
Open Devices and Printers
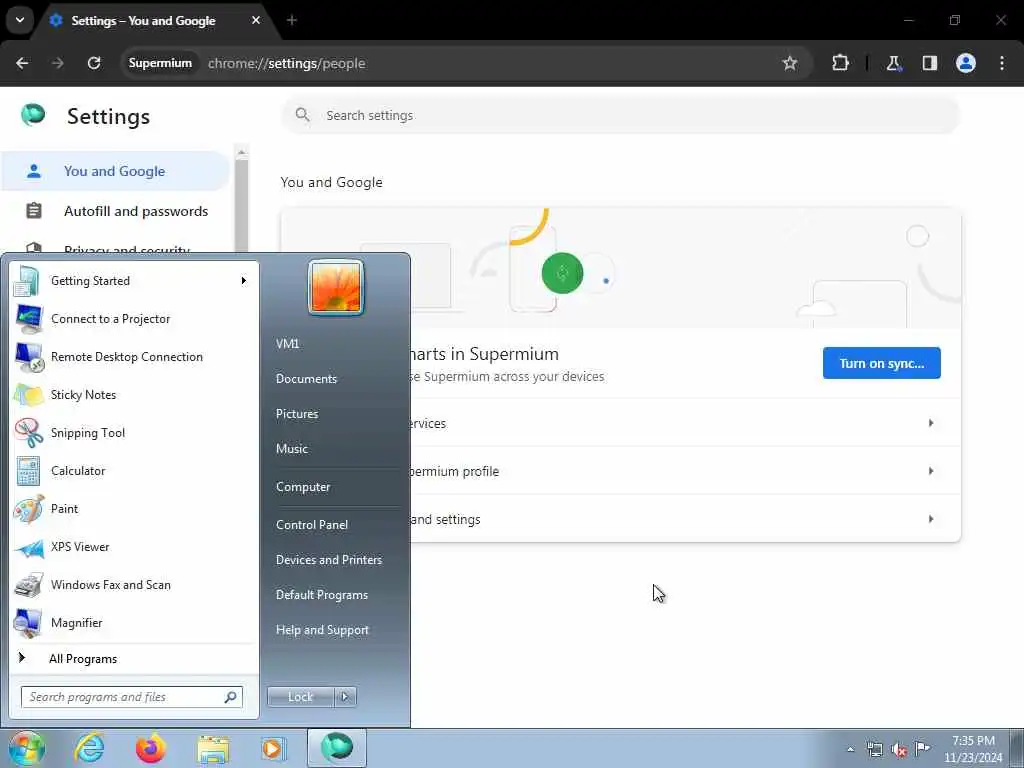coord(328,560)
